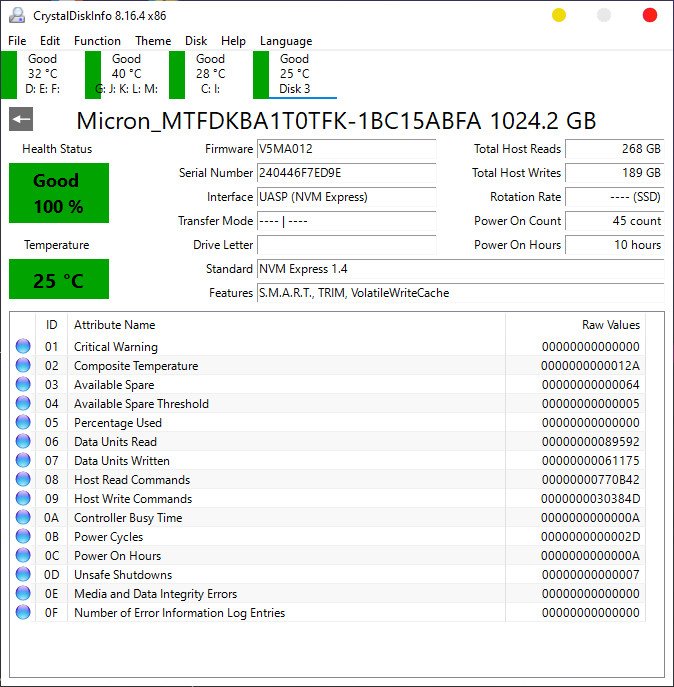Click the Raw Values column header
Viewport: 674px width, 687px height.
575,325
